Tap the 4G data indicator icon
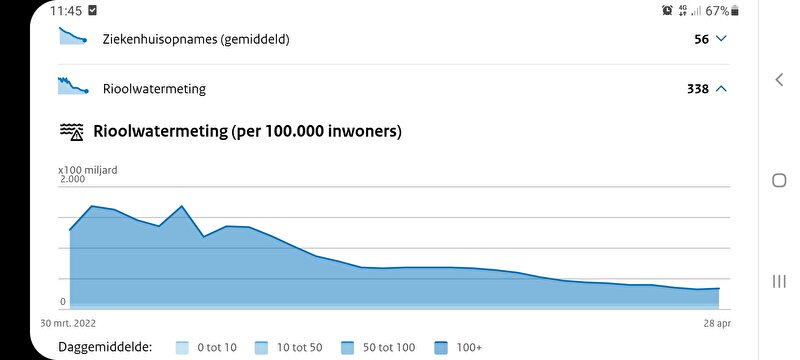 (x=683, y=10)
